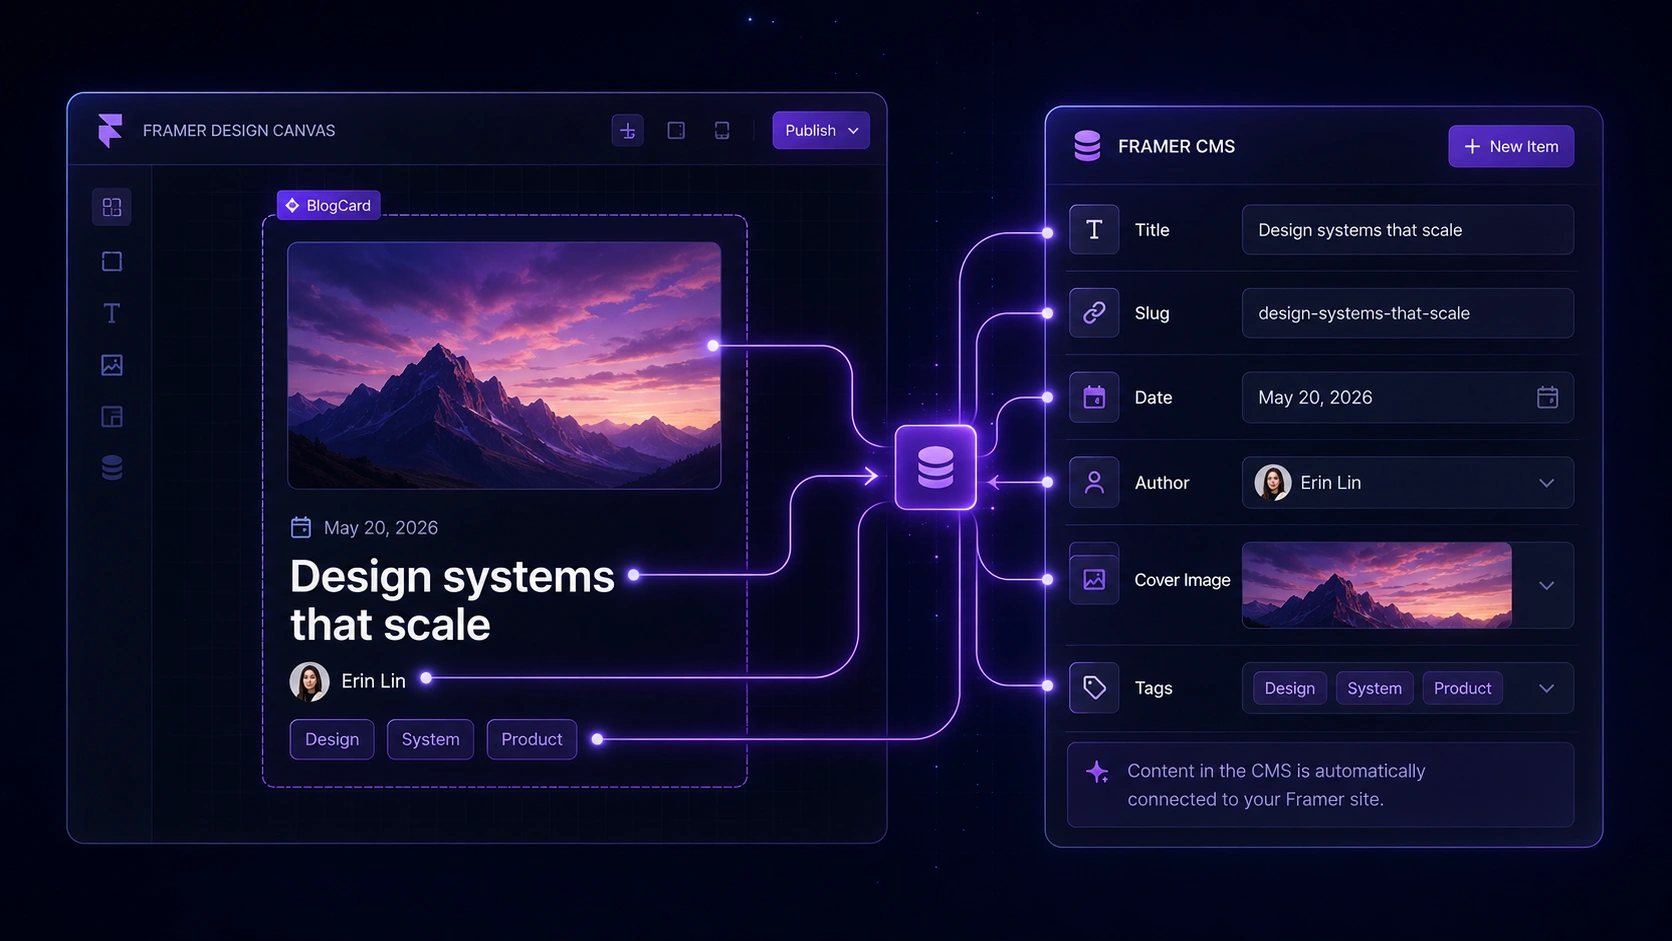Click the Framer logo in design canvas header
Image resolution: width=1672 pixels, height=941 pixels.
[110, 130]
